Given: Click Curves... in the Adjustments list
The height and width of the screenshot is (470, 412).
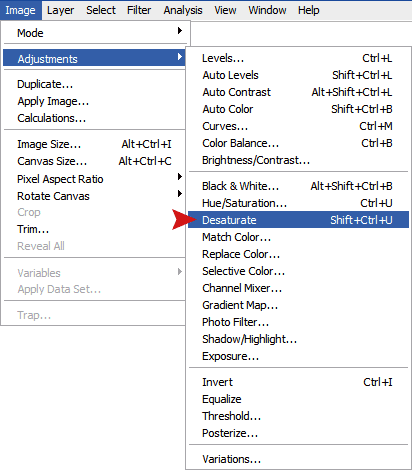Looking at the screenshot, I should 298,126.
